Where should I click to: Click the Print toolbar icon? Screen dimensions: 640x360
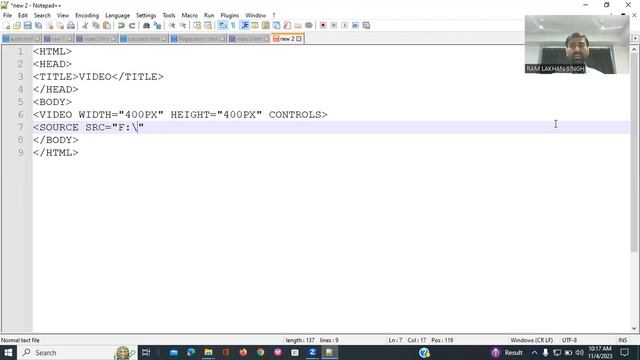pyautogui.click(x=71, y=25)
